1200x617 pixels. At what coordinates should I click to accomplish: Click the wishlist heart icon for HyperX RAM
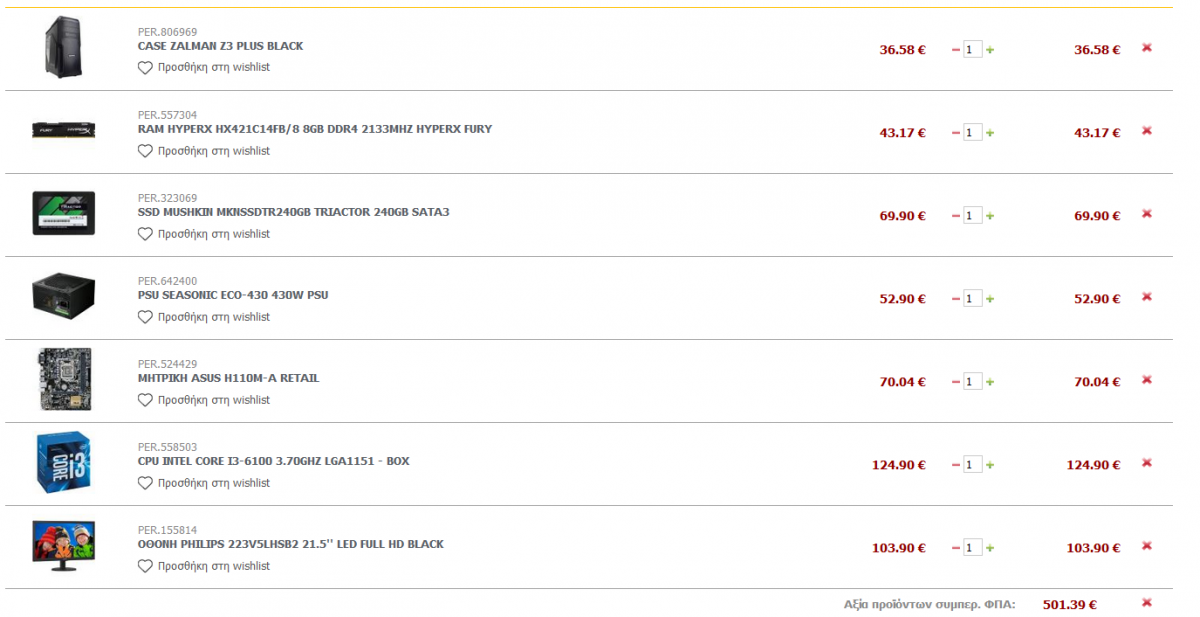tap(145, 151)
